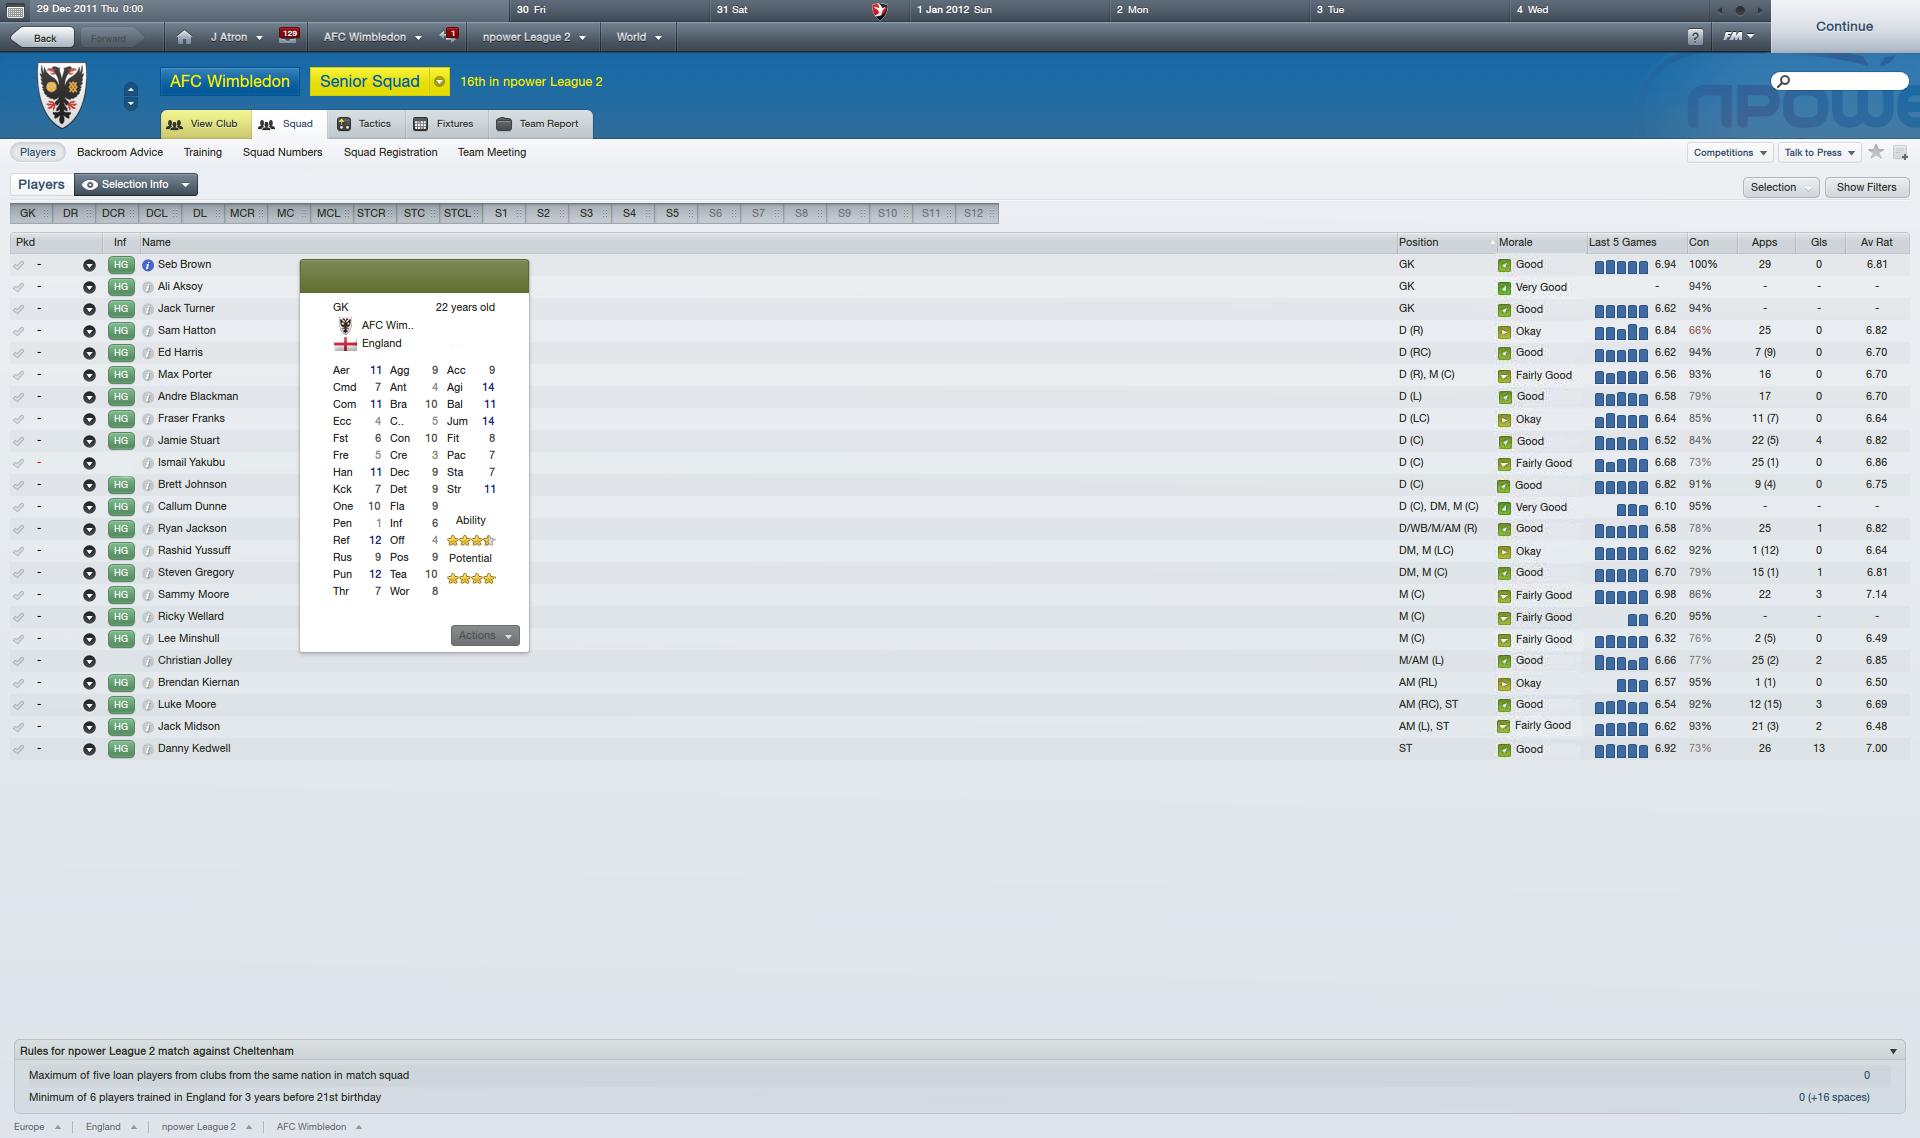This screenshot has width=1920, height=1138.
Task: Click the club stepper up arrow
Action: 130,90
